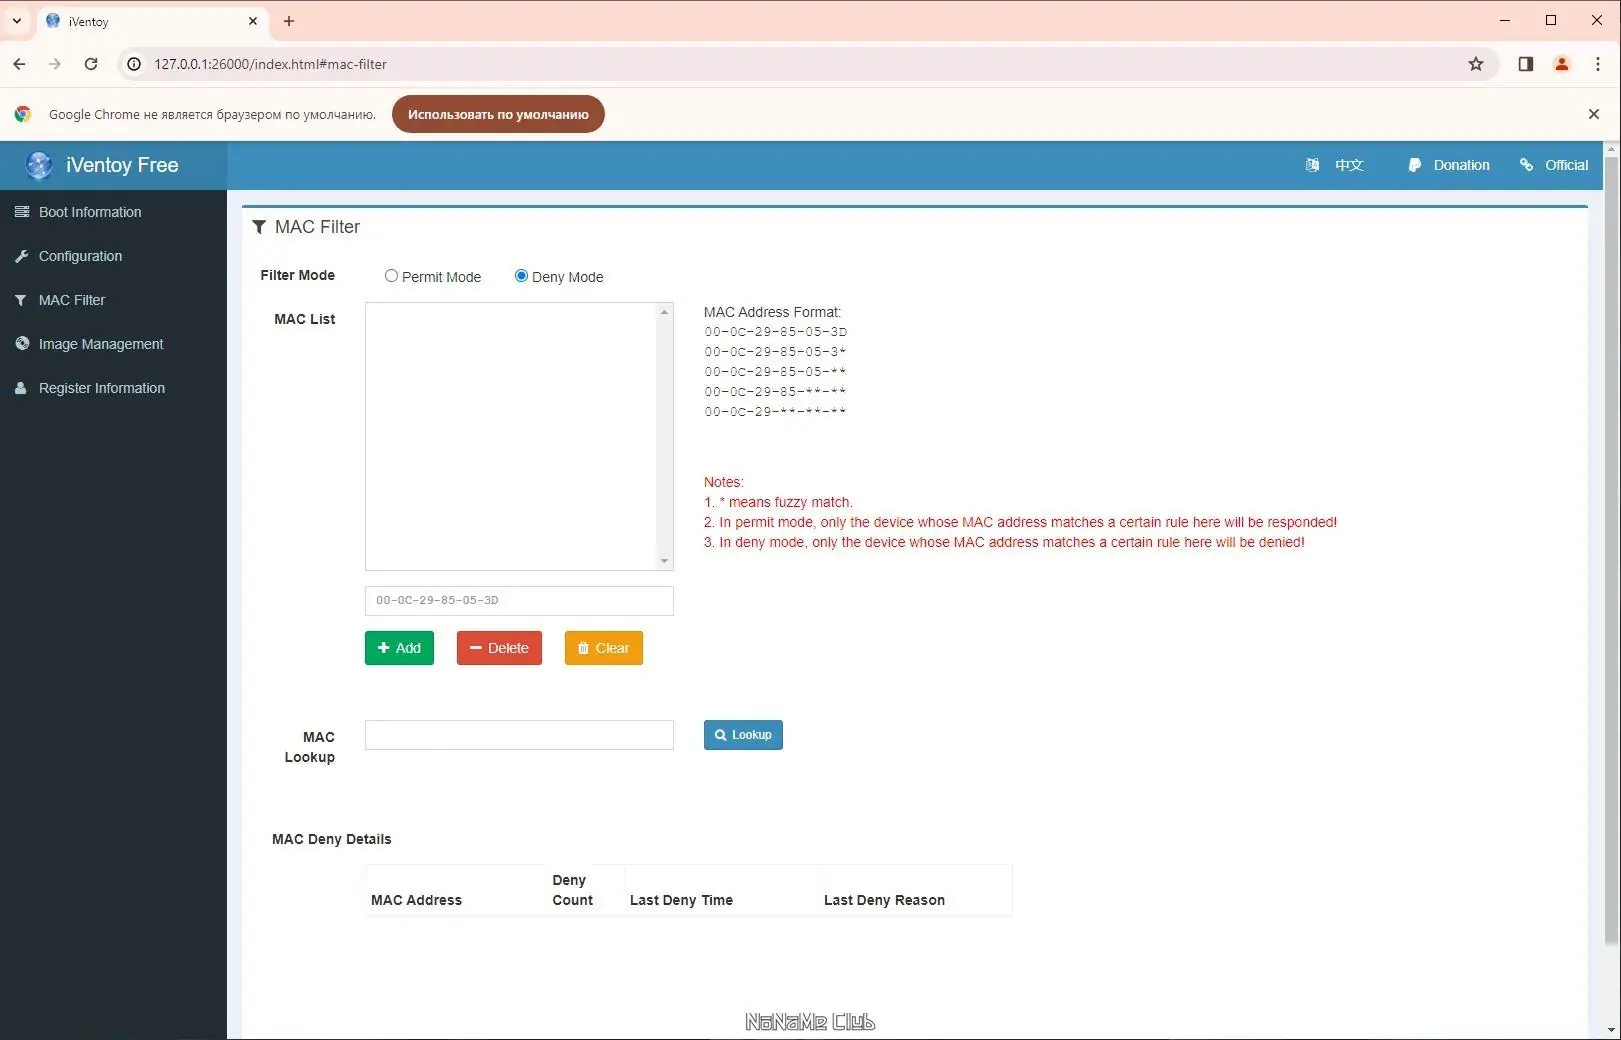This screenshot has height=1040, width=1621.
Task: Click MAC list scrollbar up arrow
Action: pyautogui.click(x=664, y=312)
